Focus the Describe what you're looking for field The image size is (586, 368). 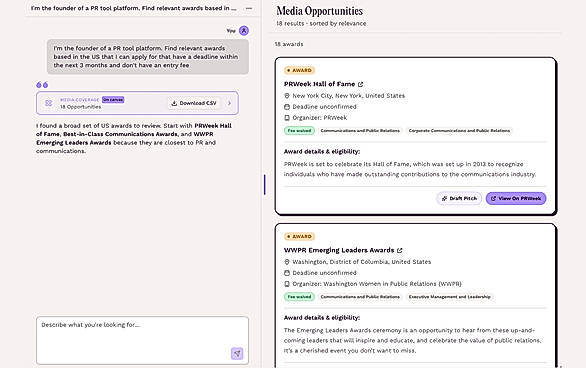coord(142,340)
